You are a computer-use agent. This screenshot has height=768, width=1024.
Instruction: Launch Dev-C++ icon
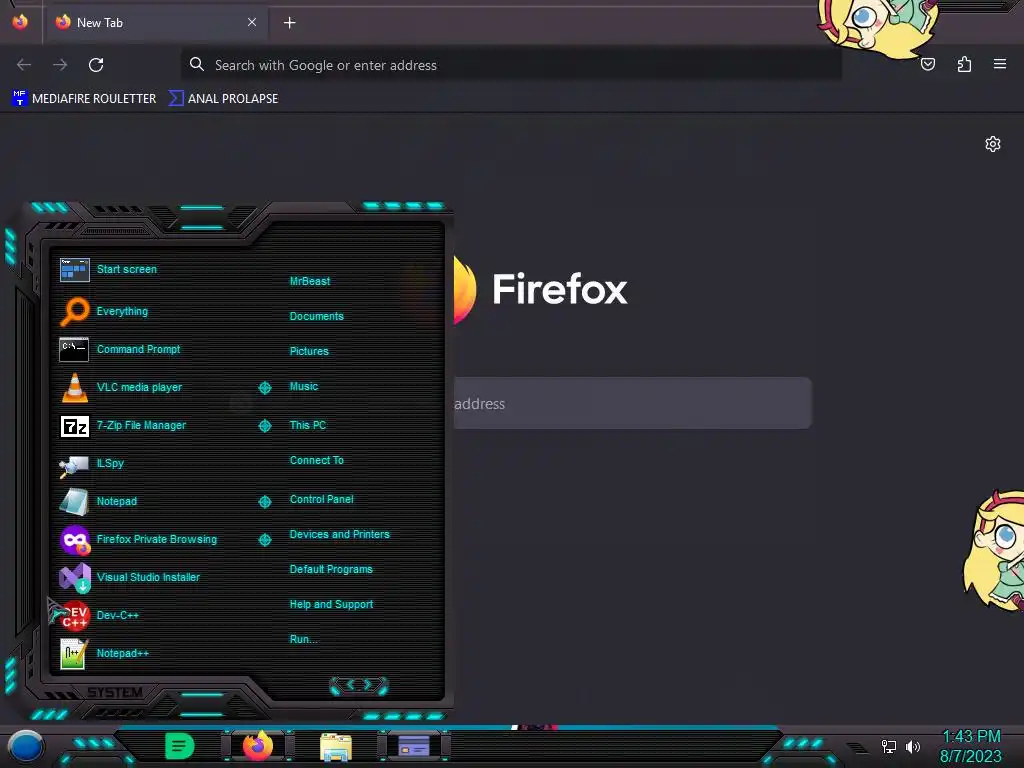click(x=74, y=615)
